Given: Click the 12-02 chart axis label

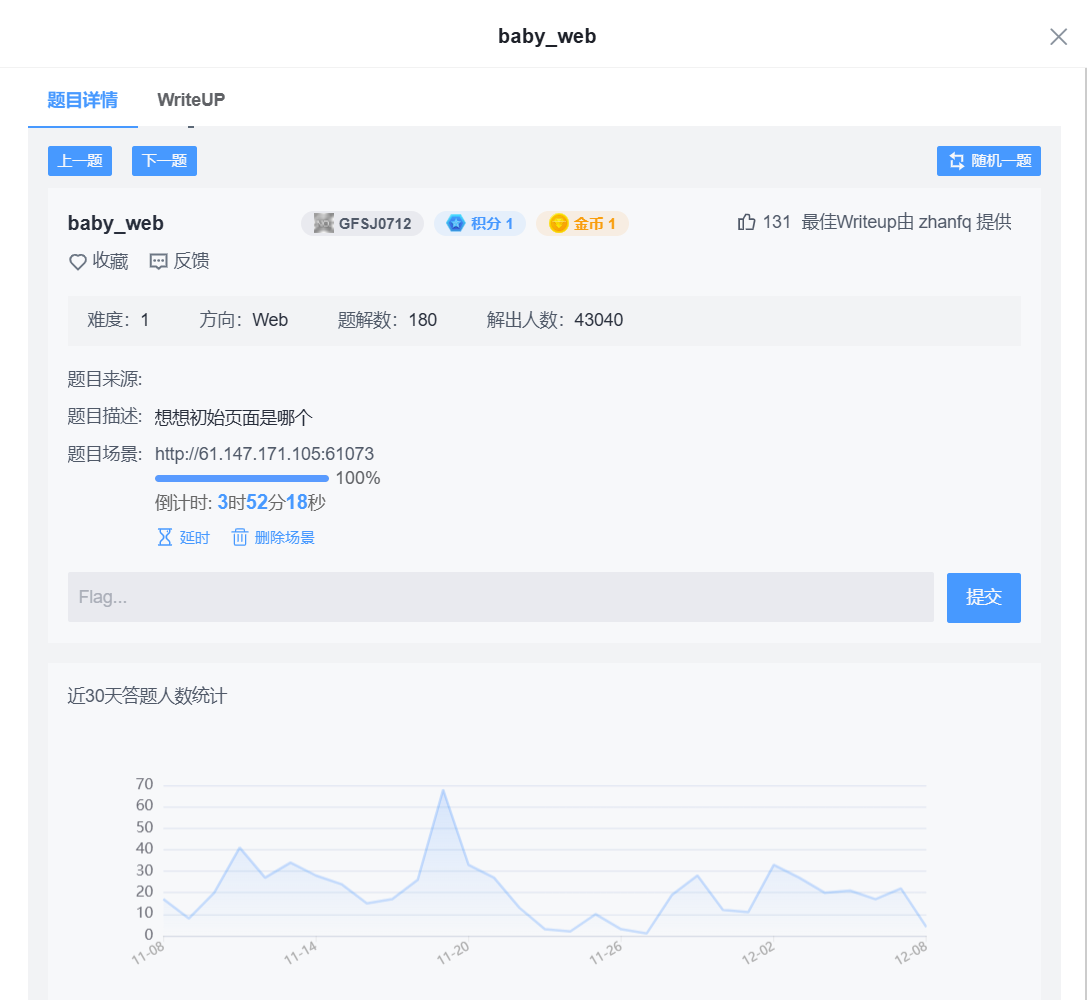Looking at the screenshot, I should coord(758,954).
